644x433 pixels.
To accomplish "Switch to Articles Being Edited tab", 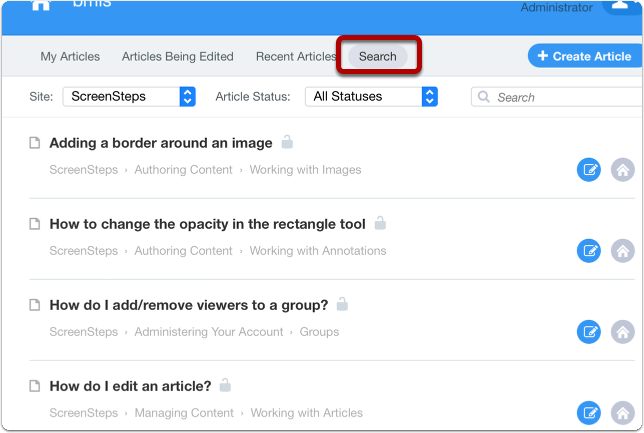I will click(x=177, y=56).
